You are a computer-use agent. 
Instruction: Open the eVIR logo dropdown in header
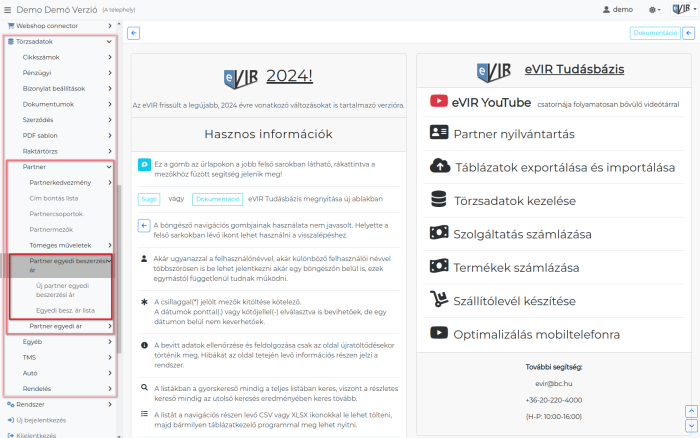pyautogui.click(x=682, y=9)
